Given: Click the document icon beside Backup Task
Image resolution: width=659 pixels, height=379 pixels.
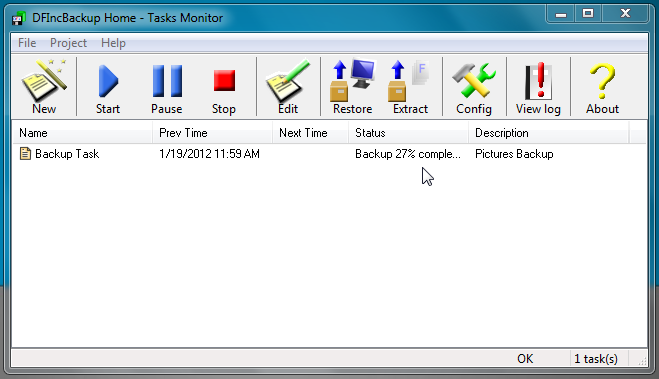Looking at the screenshot, I should tap(25, 154).
